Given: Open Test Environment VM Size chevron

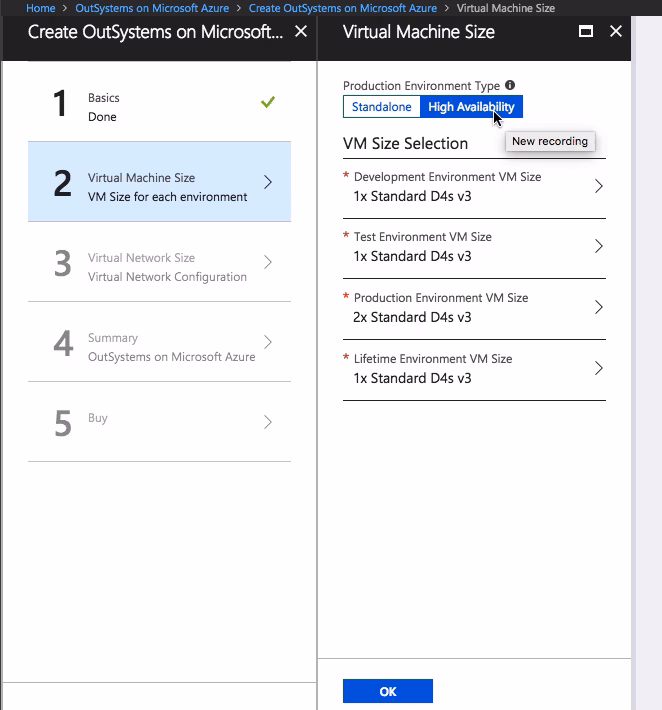Looking at the screenshot, I should pyautogui.click(x=599, y=246).
